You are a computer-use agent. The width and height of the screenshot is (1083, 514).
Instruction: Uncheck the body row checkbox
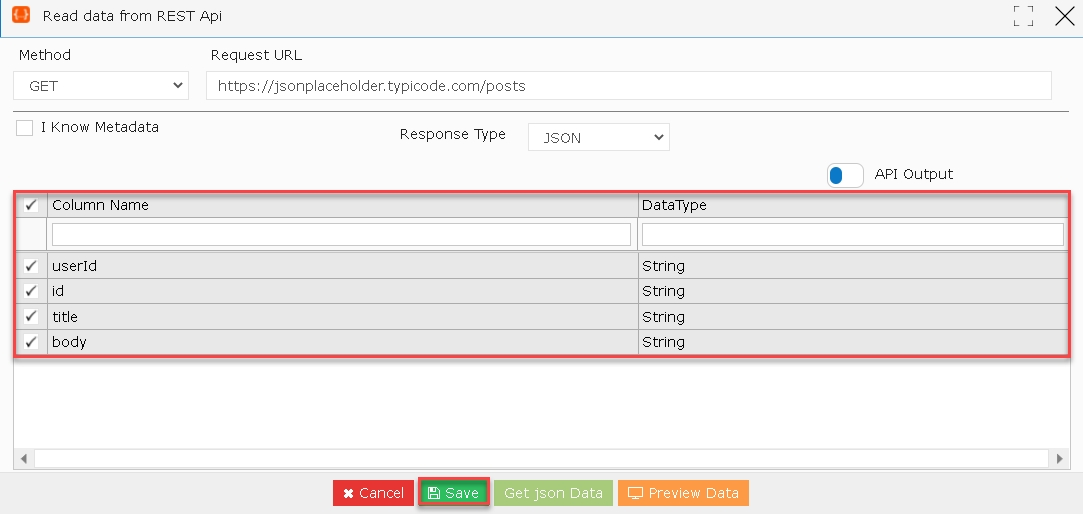click(30, 342)
